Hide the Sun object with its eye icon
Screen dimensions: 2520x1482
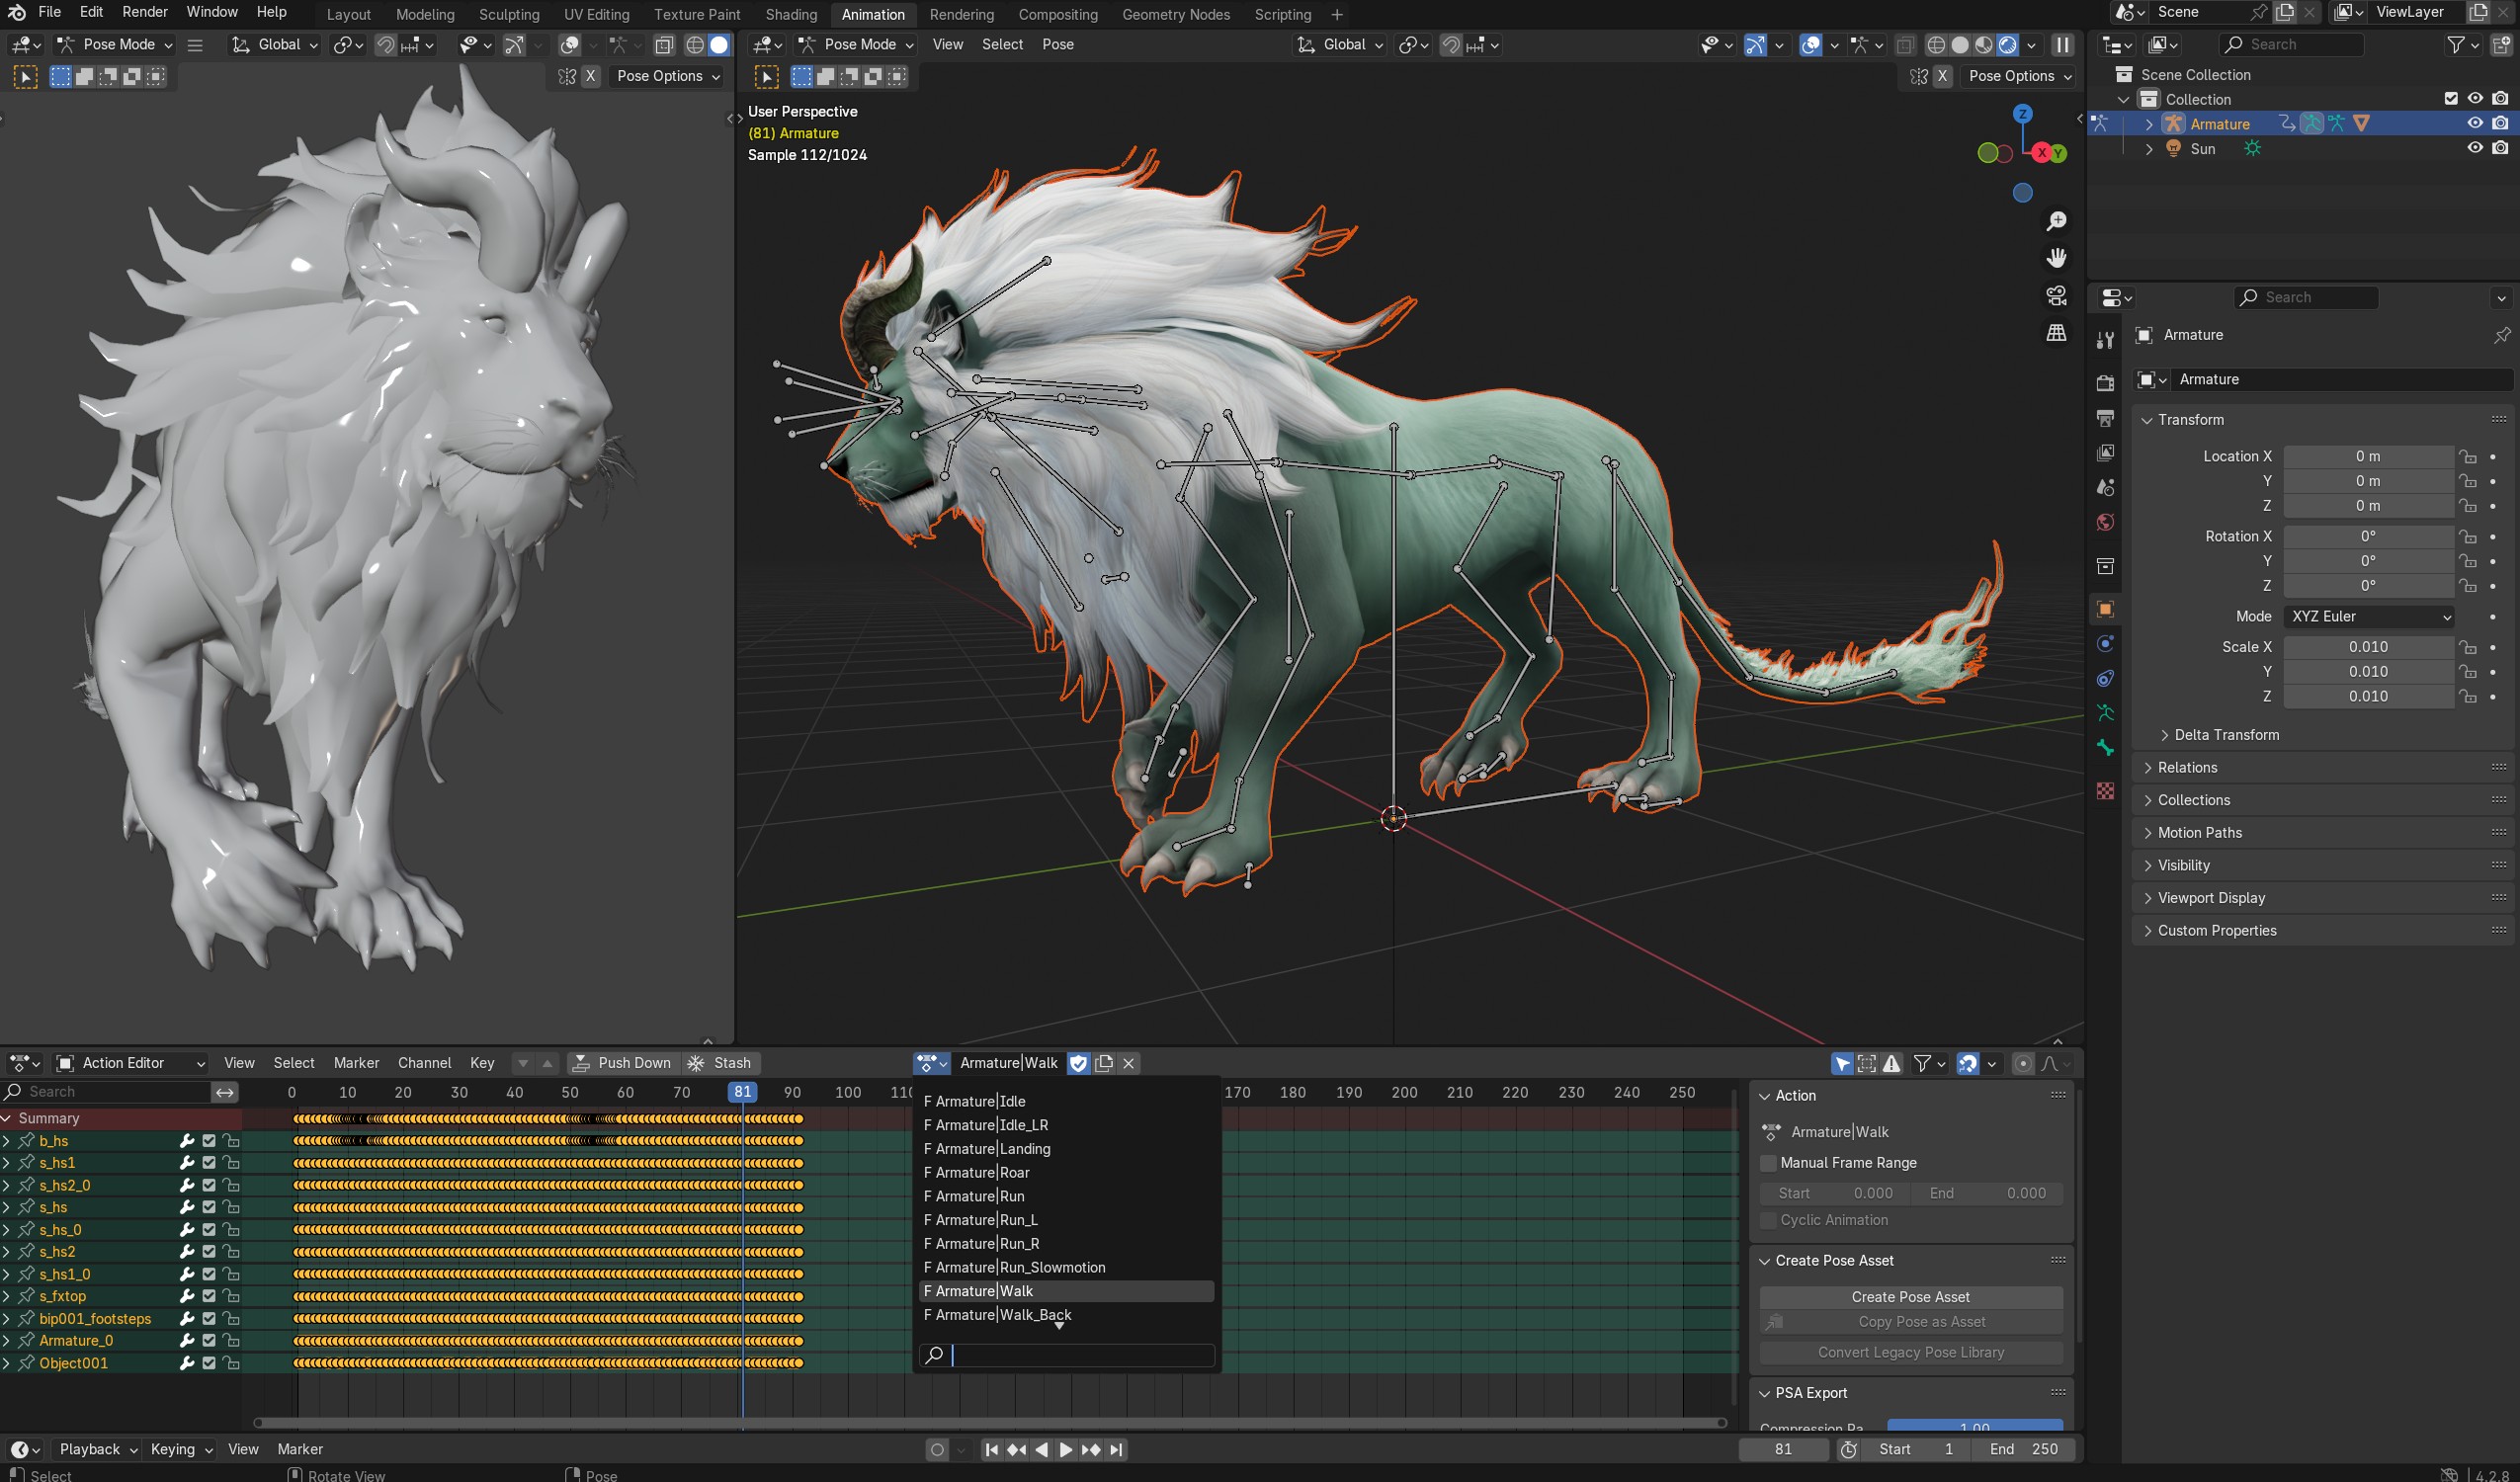2474,148
